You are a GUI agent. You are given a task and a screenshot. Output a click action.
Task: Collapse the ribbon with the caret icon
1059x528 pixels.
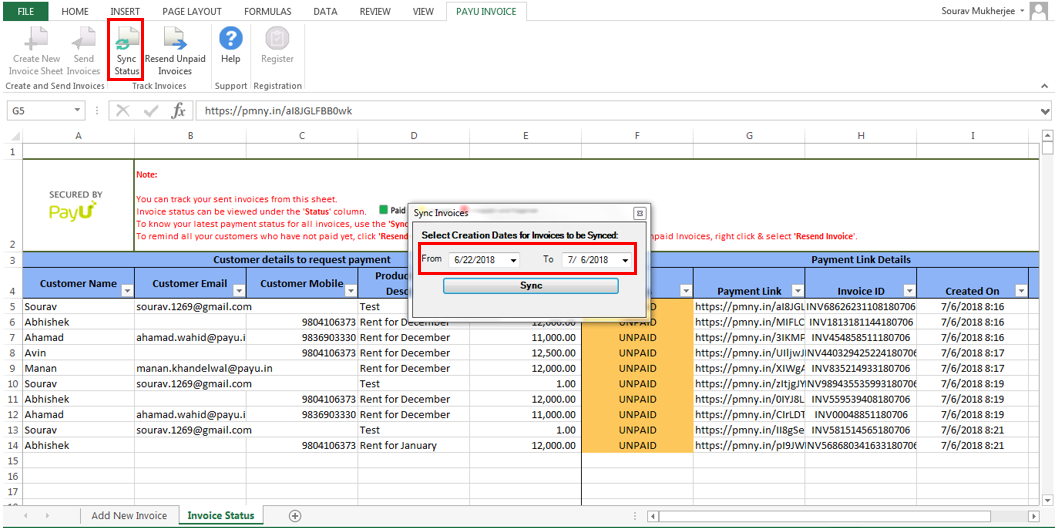click(1045, 86)
